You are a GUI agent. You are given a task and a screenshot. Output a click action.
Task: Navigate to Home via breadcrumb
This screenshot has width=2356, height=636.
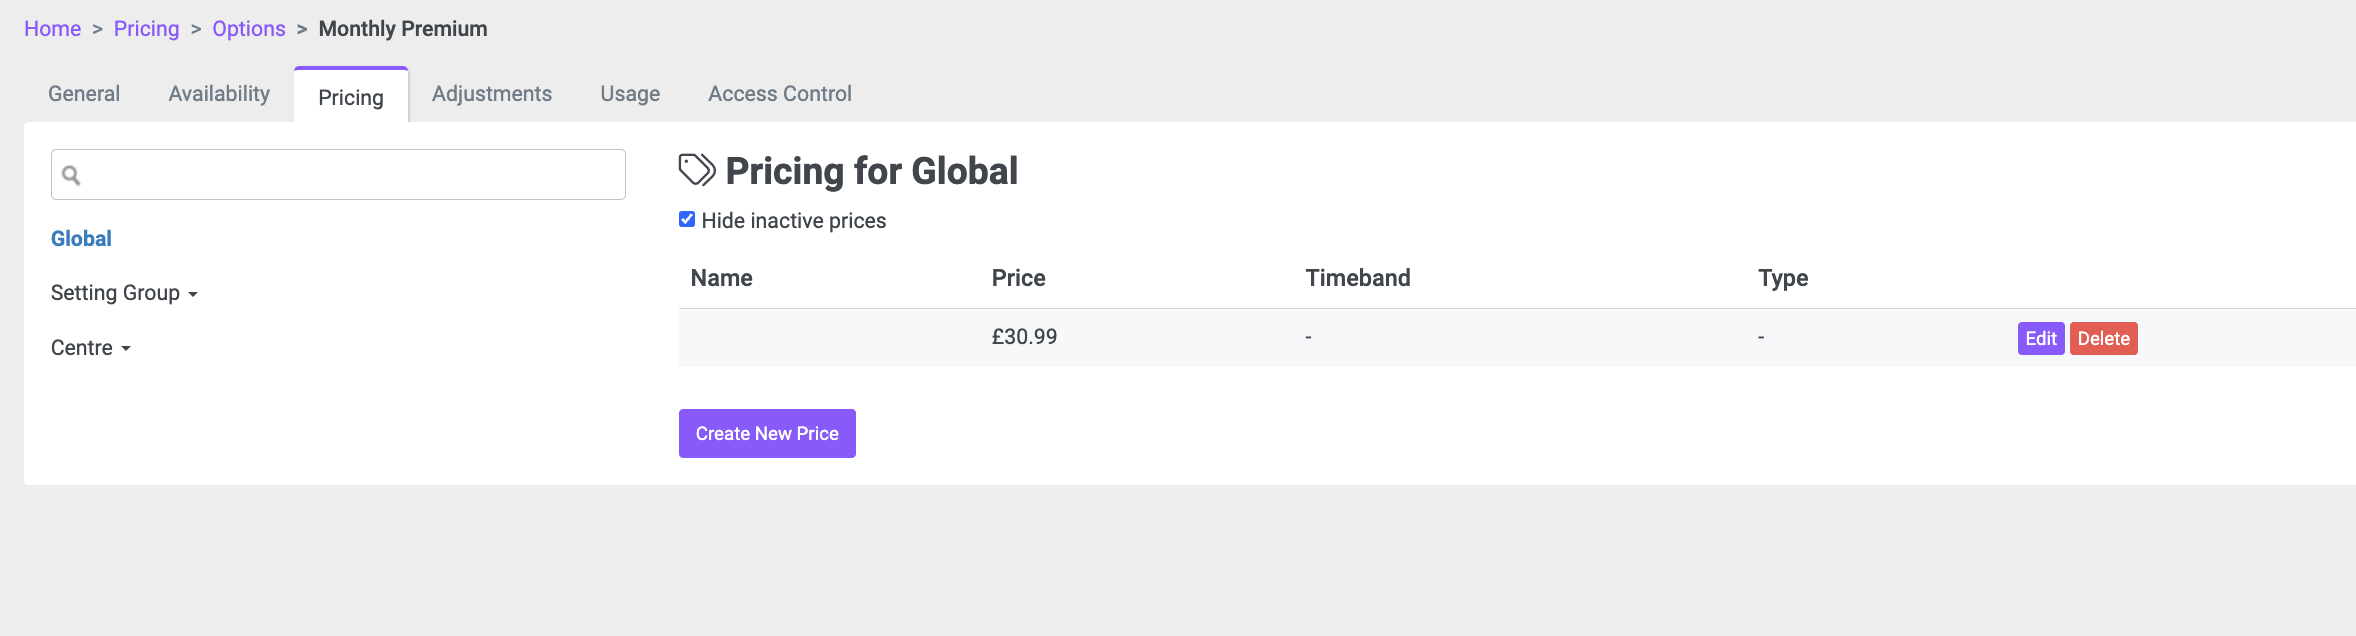coord(52,29)
